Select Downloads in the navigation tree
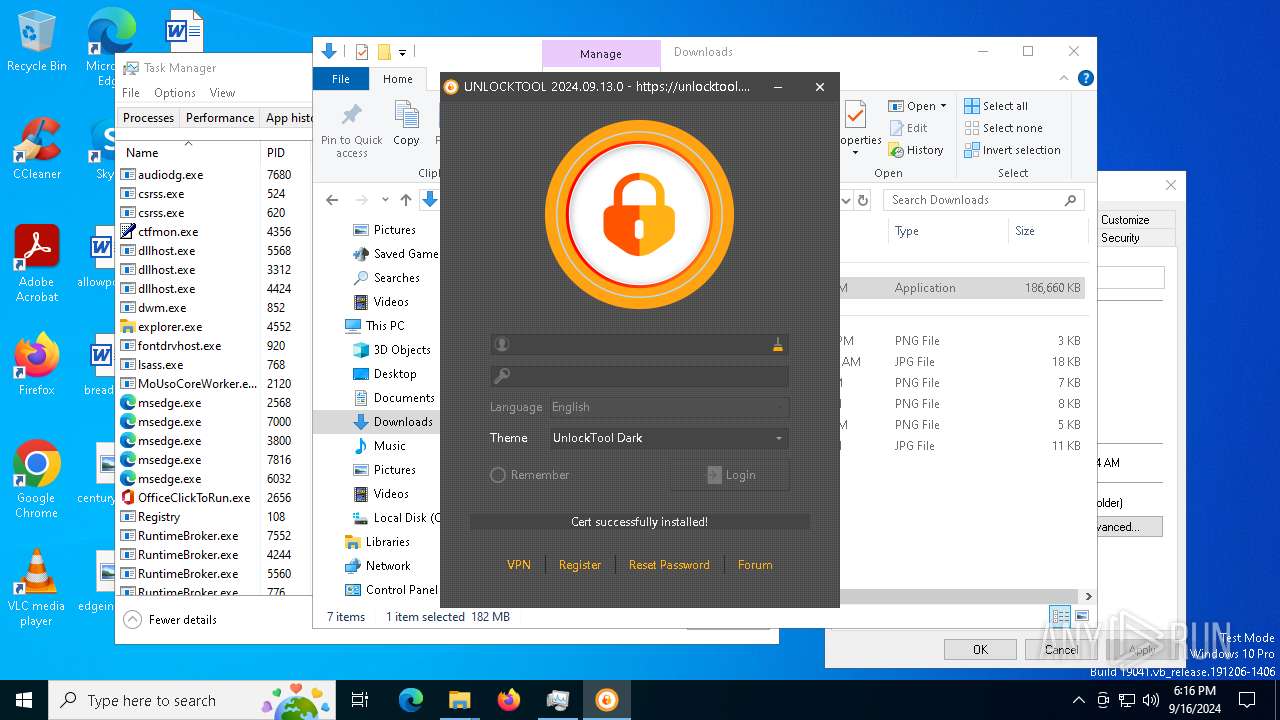 point(403,422)
